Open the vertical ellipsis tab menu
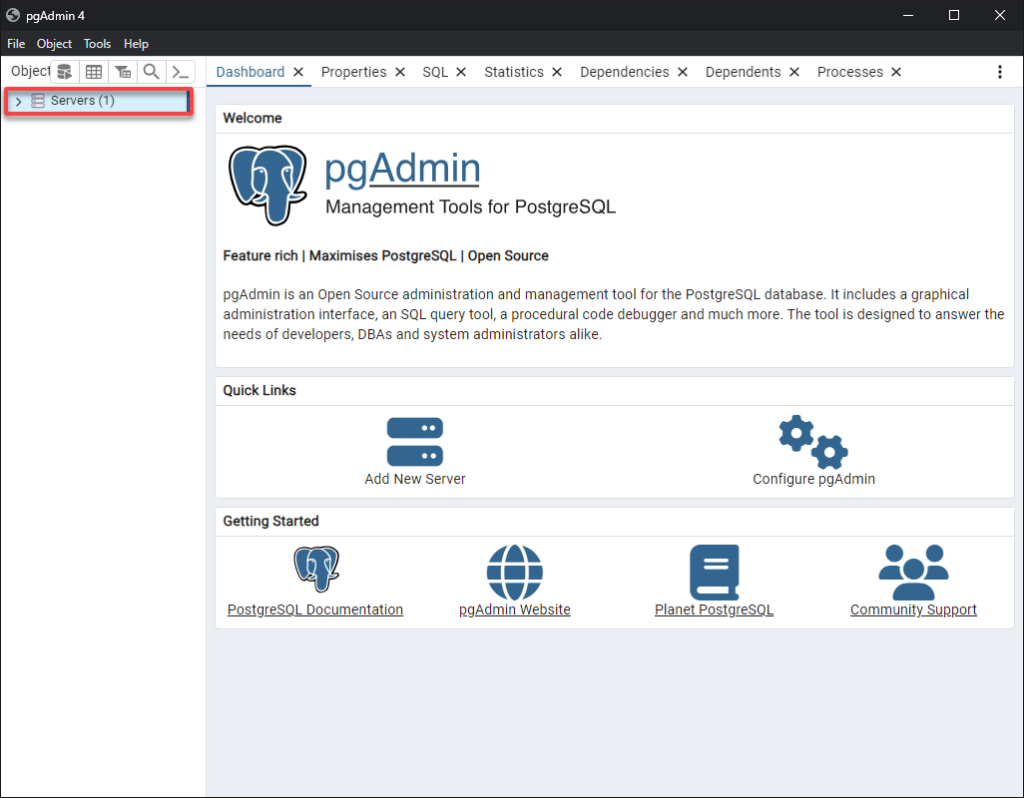Image resolution: width=1024 pixels, height=798 pixels. pyautogui.click(x=999, y=71)
